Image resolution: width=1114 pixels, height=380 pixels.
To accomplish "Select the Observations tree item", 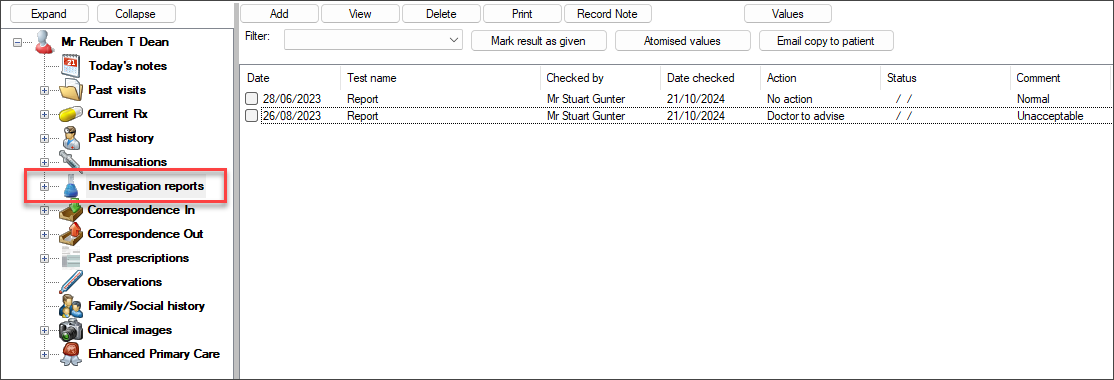I will point(124,283).
